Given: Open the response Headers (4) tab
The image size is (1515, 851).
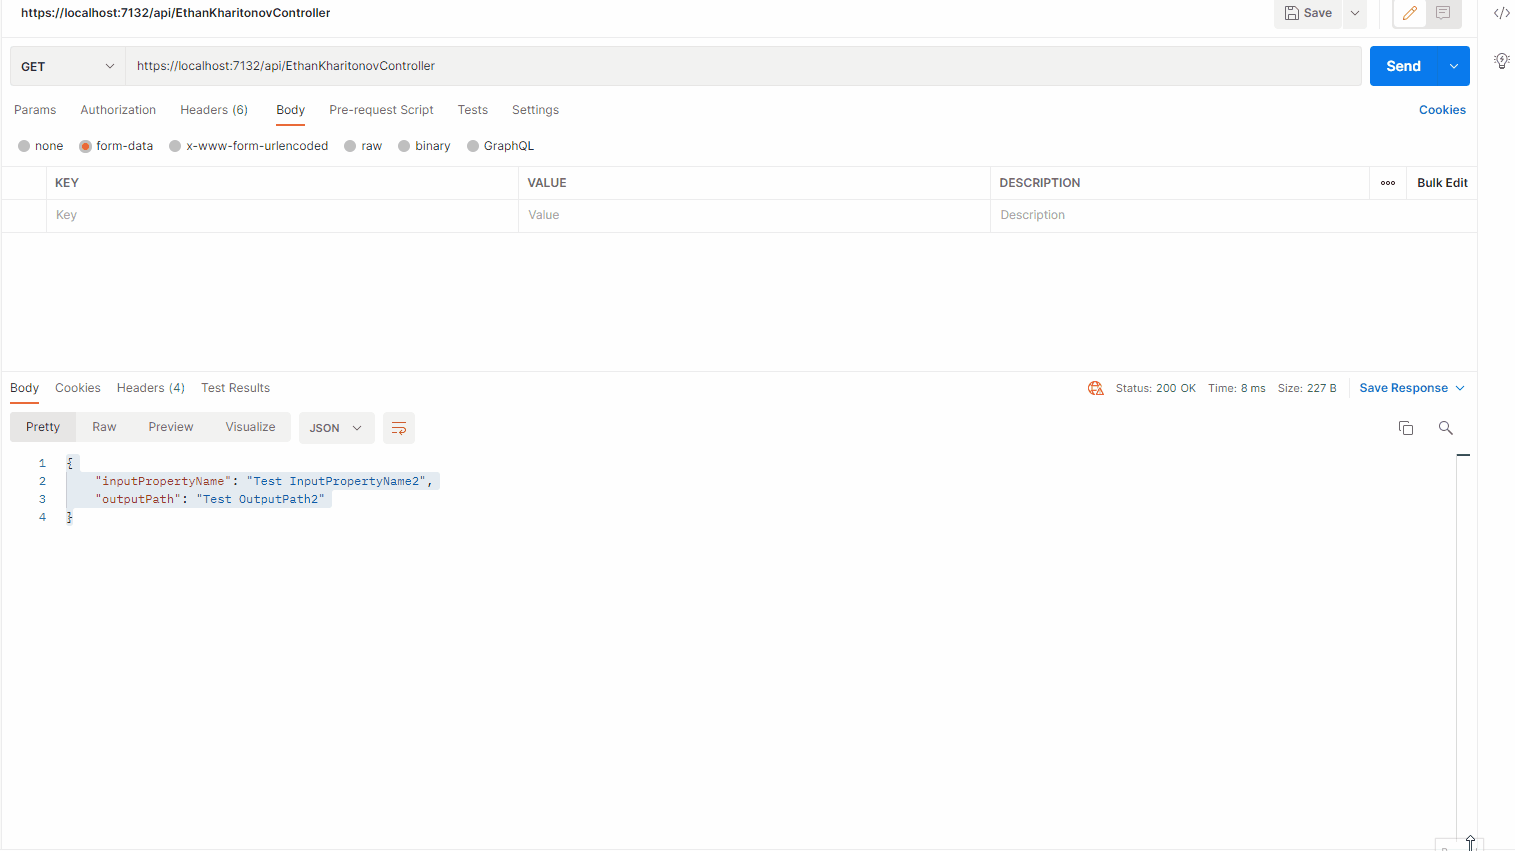Looking at the screenshot, I should pyautogui.click(x=151, y=388).
